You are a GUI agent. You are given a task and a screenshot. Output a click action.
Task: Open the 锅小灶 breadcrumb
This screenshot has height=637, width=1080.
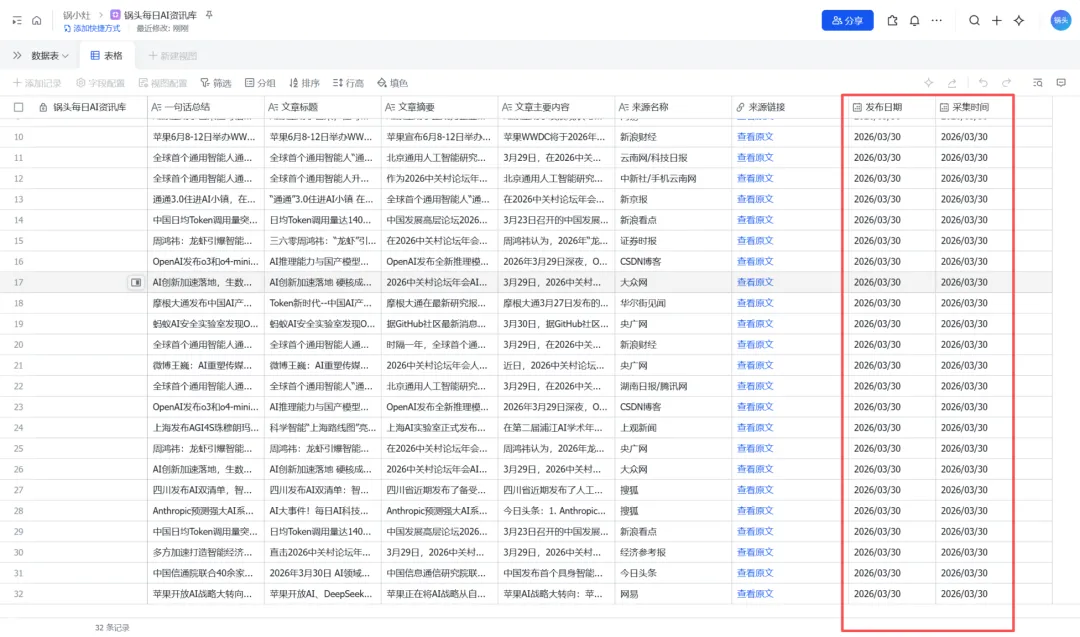click(76, 14)
